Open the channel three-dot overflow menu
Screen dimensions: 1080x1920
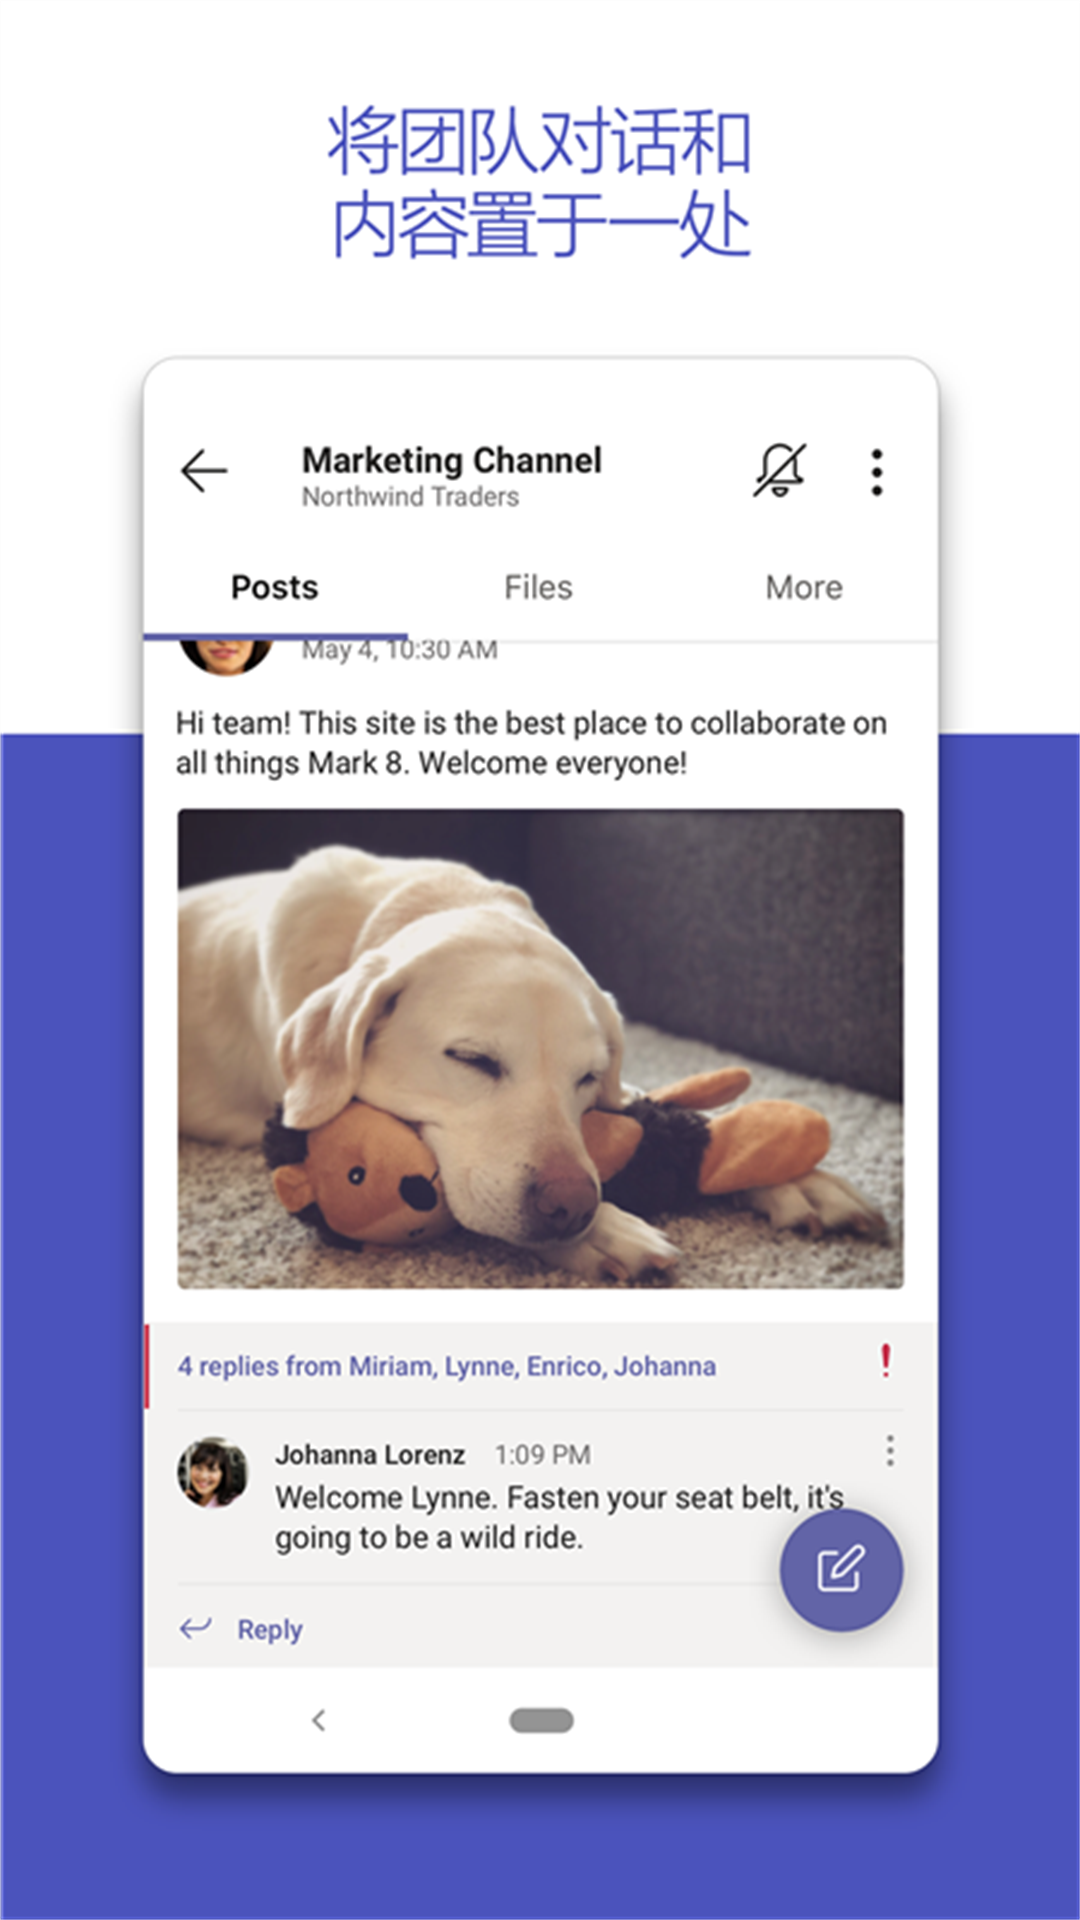[877, 472]
